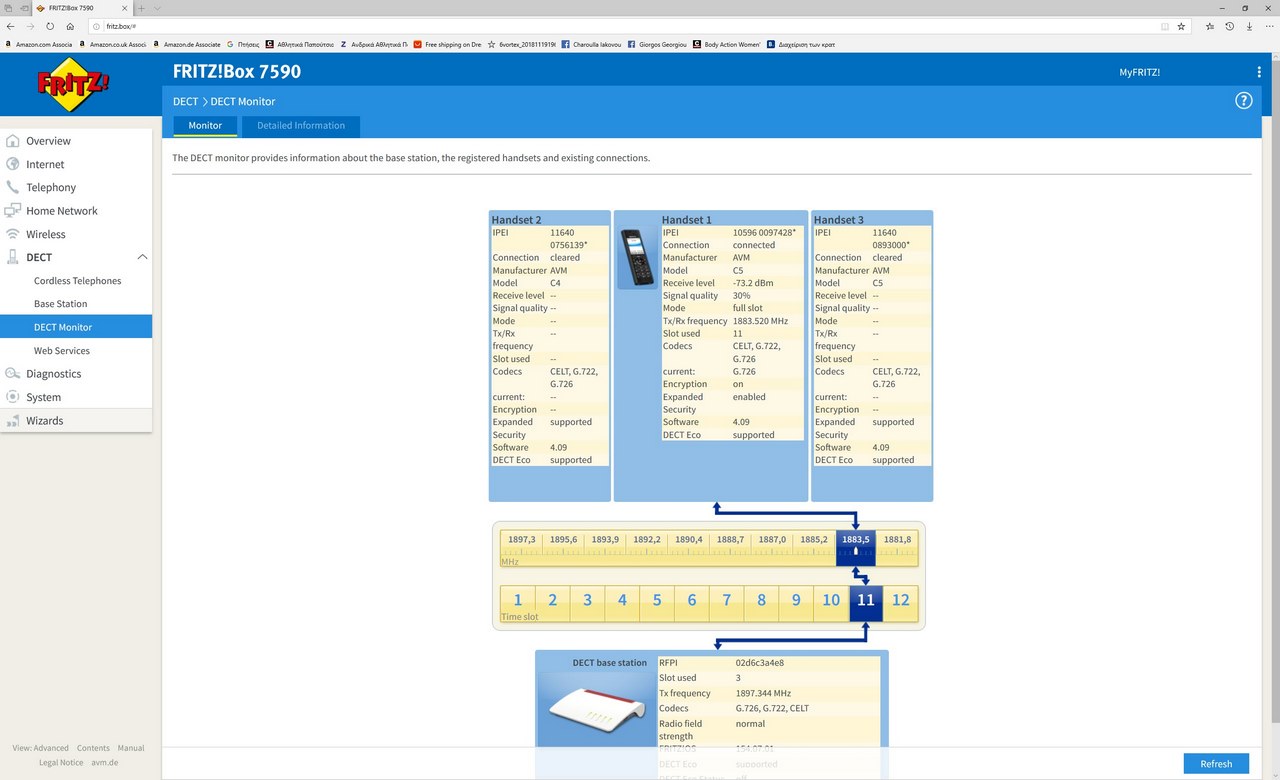Collapse the DECT menu chevron

pyautogui.click(x=142, y=257)
